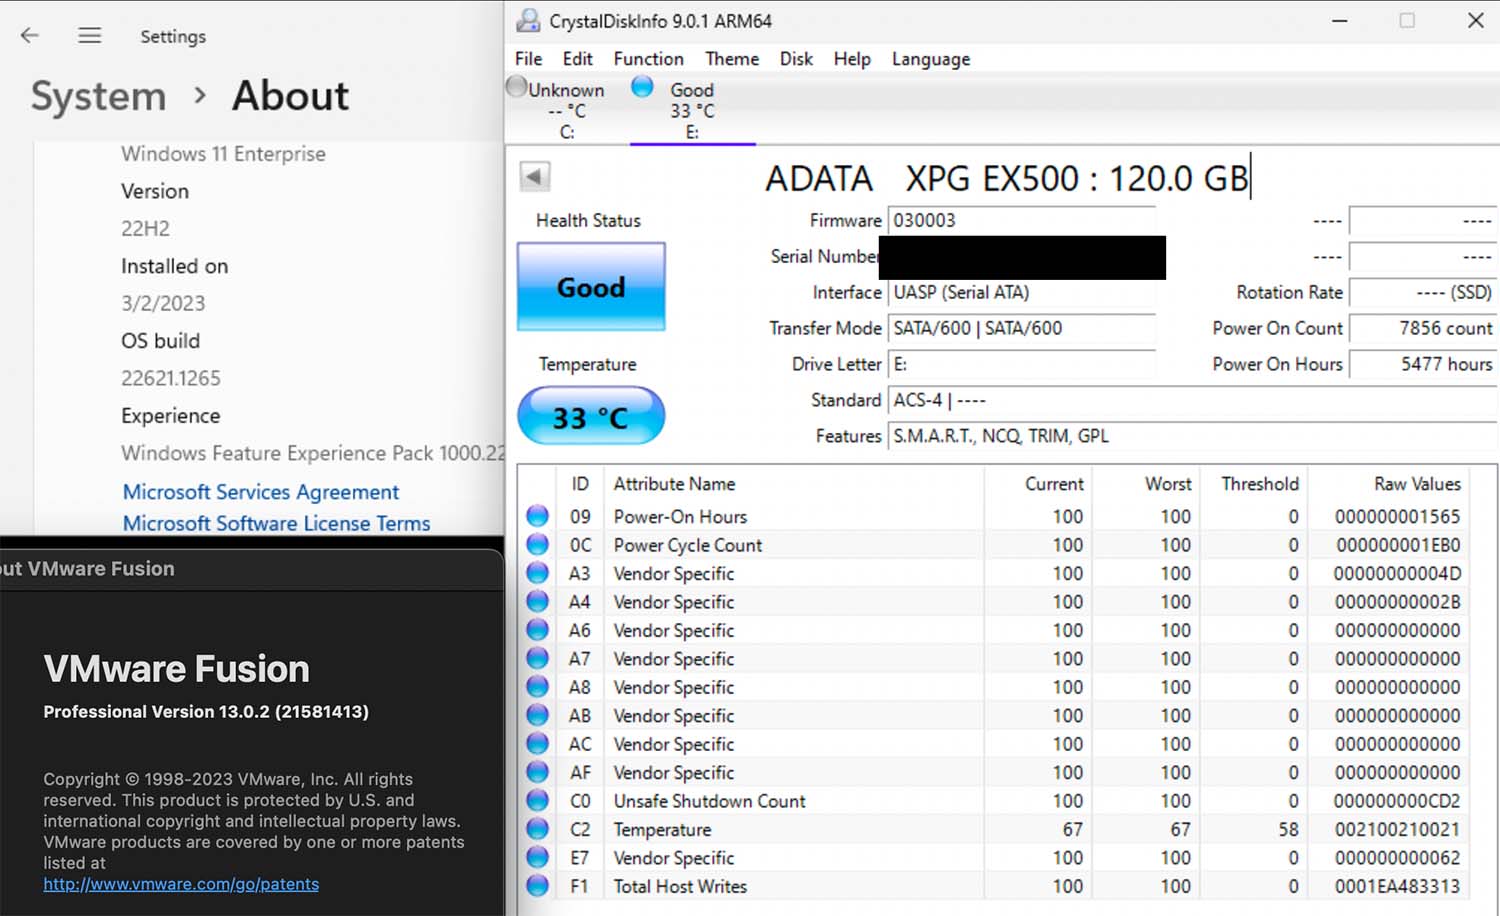1500x916 pixels.
Task: Click the Drive Letter field E:
Action: (x=1022, y=364)
